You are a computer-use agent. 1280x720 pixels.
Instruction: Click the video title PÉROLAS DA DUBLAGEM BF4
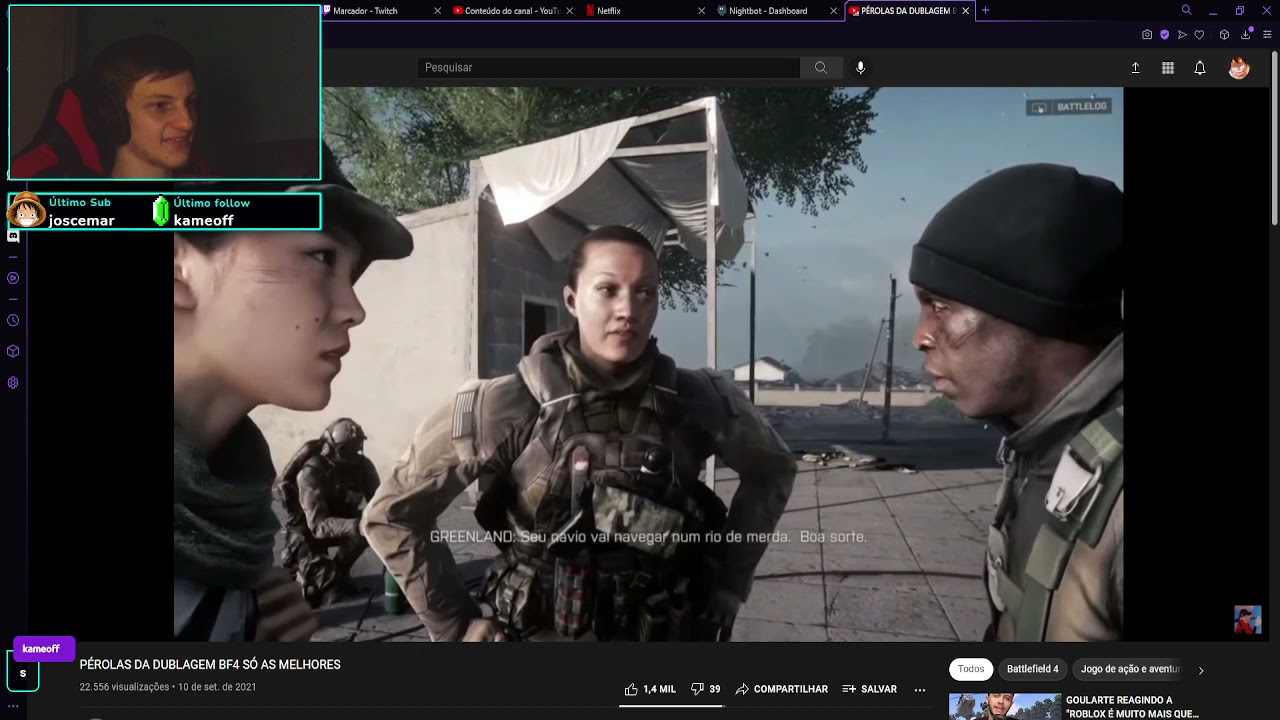click(210, 665)
